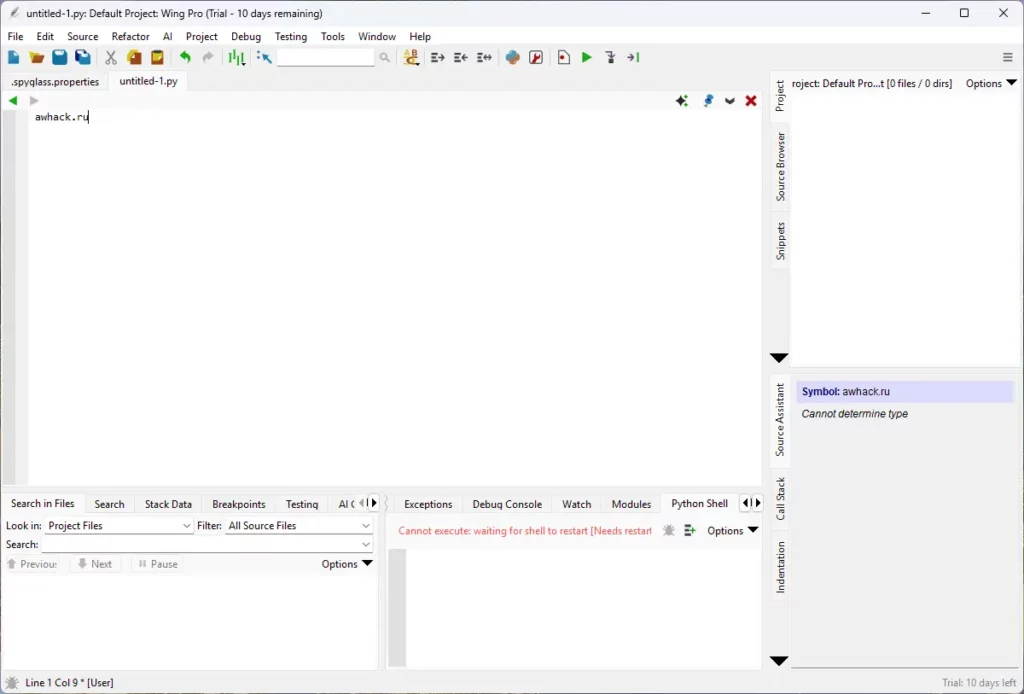This screenshot has width=1024, height=694.
Task: Open the Testing menu
Action: [291, 37]
